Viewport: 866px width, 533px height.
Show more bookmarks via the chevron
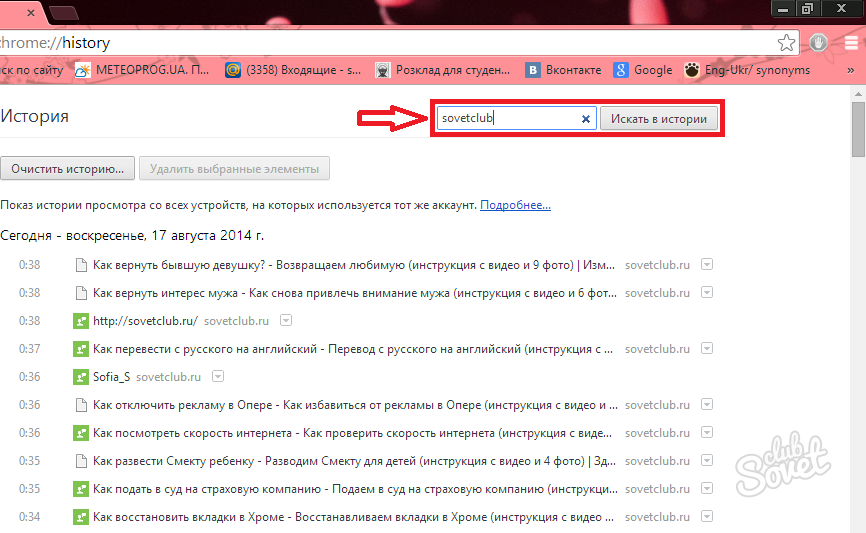[851, 70]
